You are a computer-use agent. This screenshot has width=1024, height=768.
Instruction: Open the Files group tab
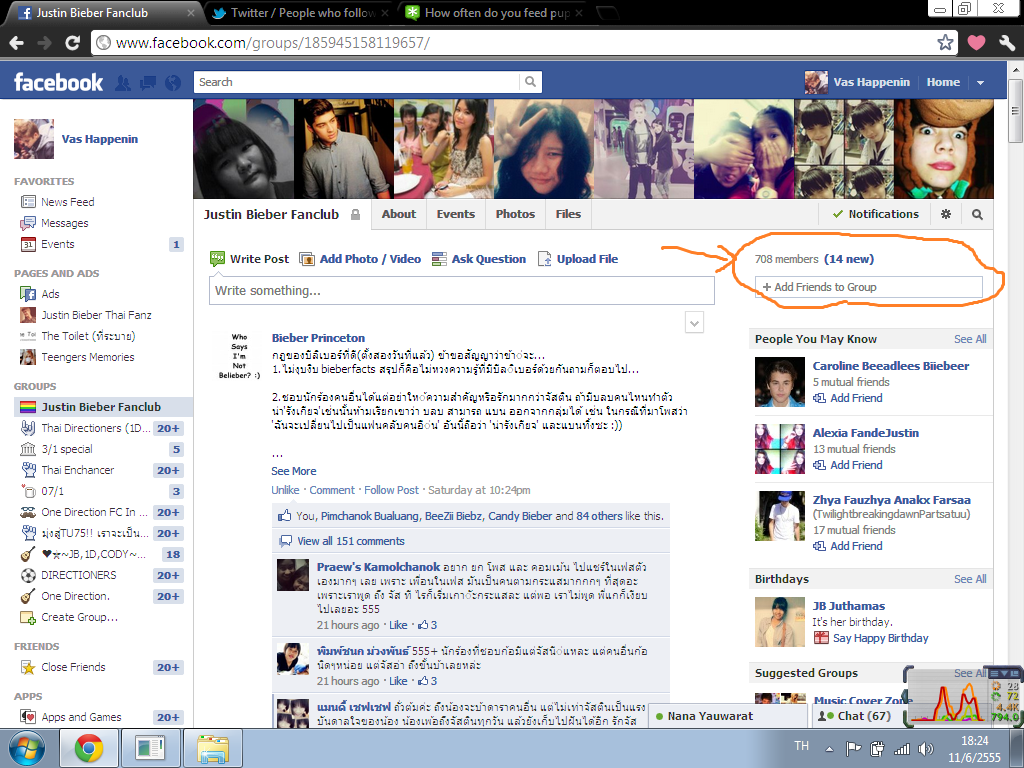pyautogui.click(x=568, y=214)
